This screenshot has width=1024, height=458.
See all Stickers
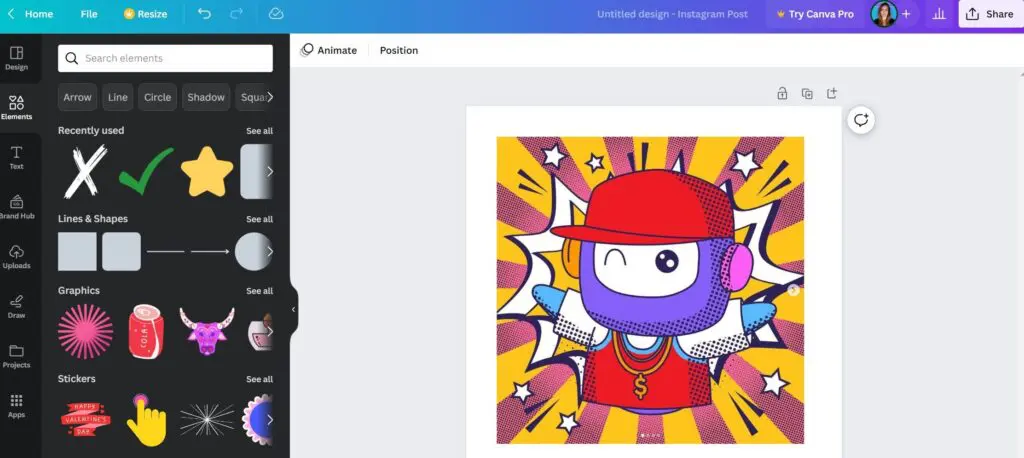(259, 379)
